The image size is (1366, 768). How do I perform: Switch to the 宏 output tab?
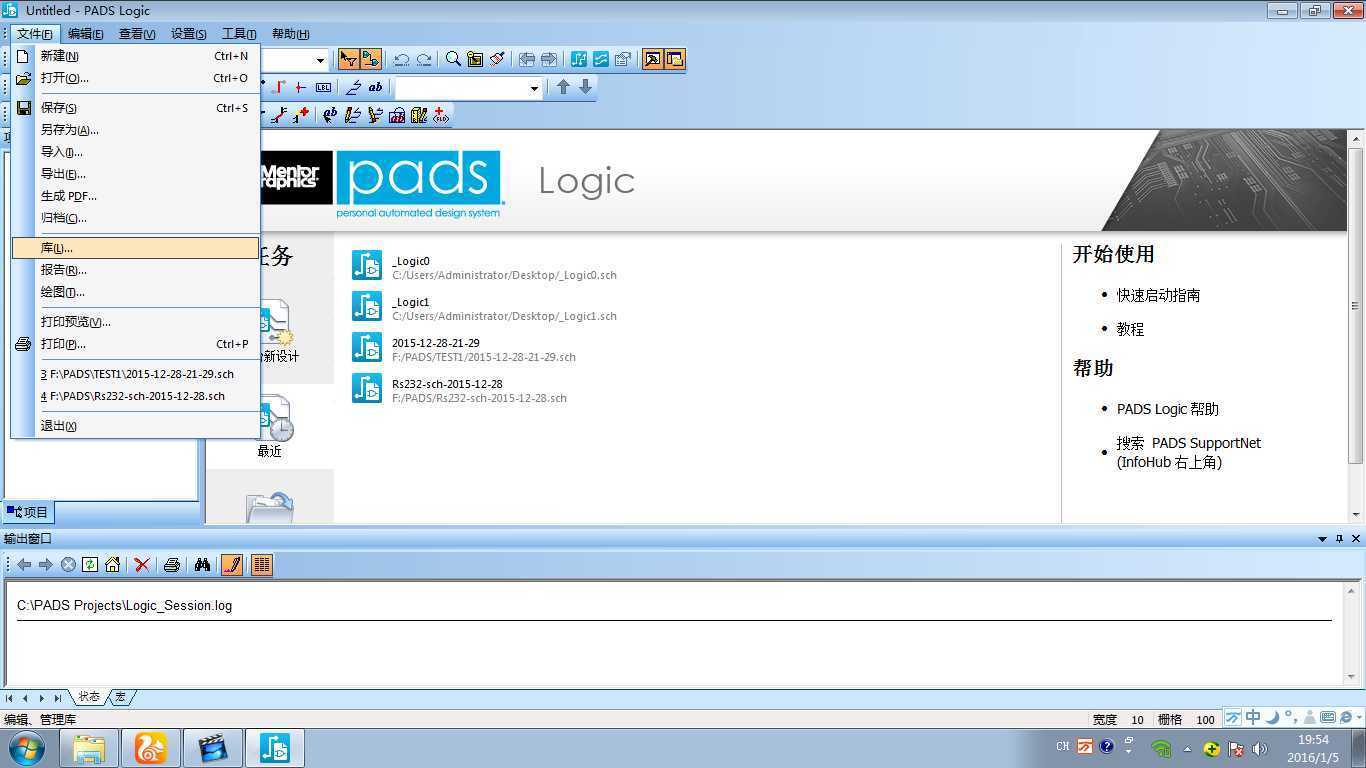[120, 697]
